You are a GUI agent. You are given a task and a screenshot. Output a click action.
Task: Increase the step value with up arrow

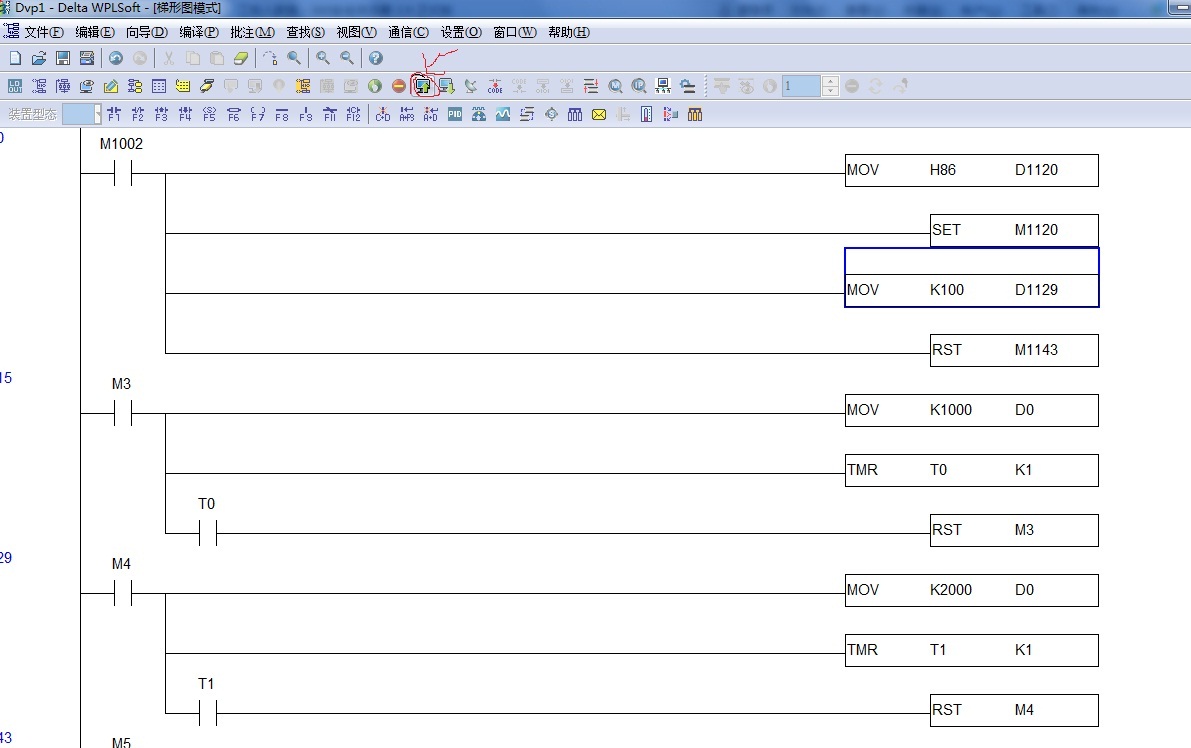[x=830, y=81]
